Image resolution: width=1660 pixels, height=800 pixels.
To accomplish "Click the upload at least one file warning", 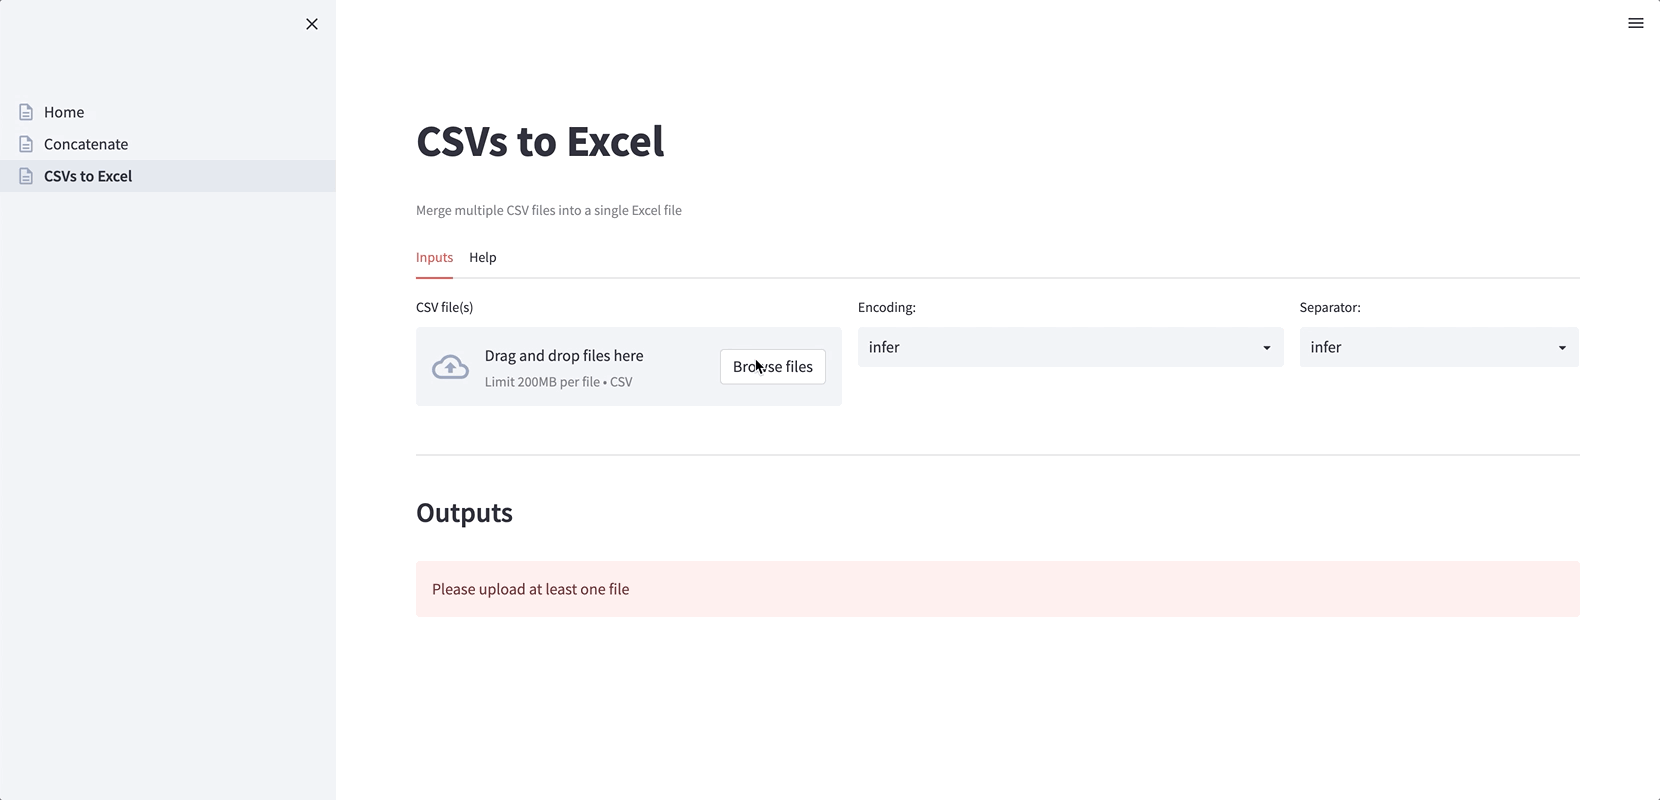I will click(530, 589).
